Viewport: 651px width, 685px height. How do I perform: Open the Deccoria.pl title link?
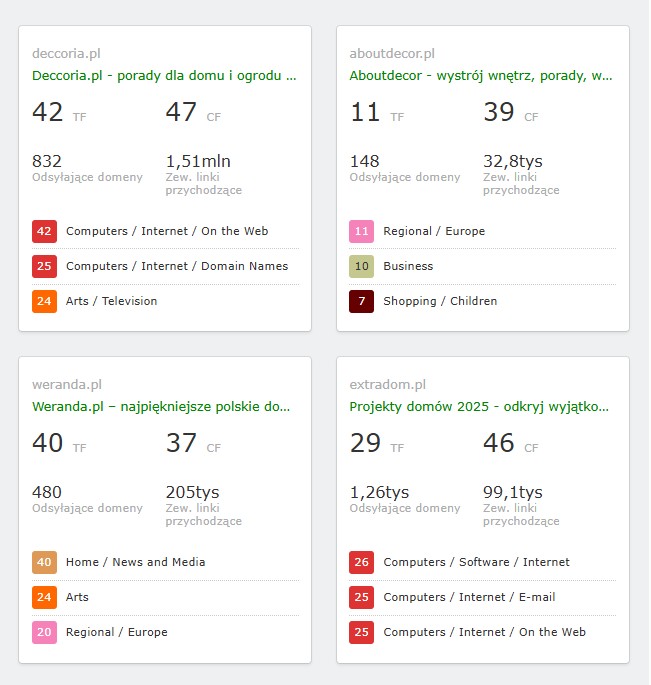click(164, 76)
